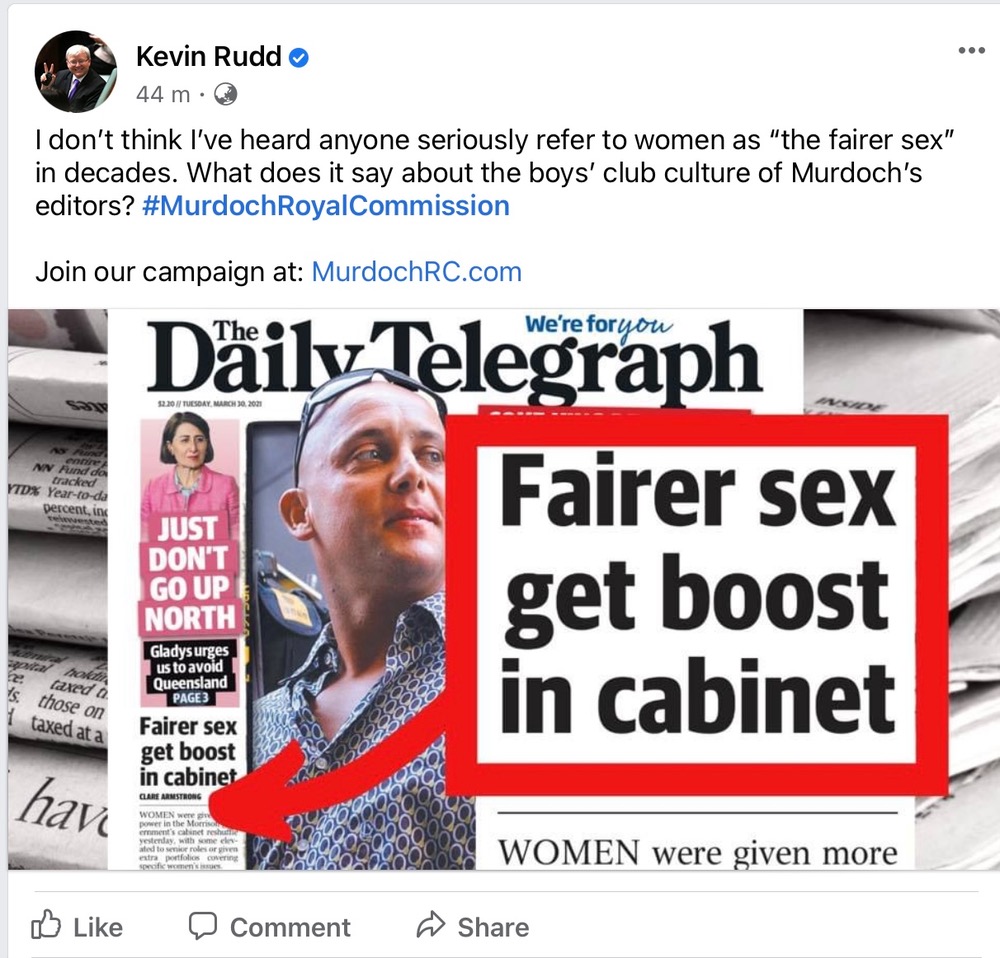The height and width of the screenshot is (958, 1000).
Task: Visit the MurdochRC.com link
Action: point(416,272)
